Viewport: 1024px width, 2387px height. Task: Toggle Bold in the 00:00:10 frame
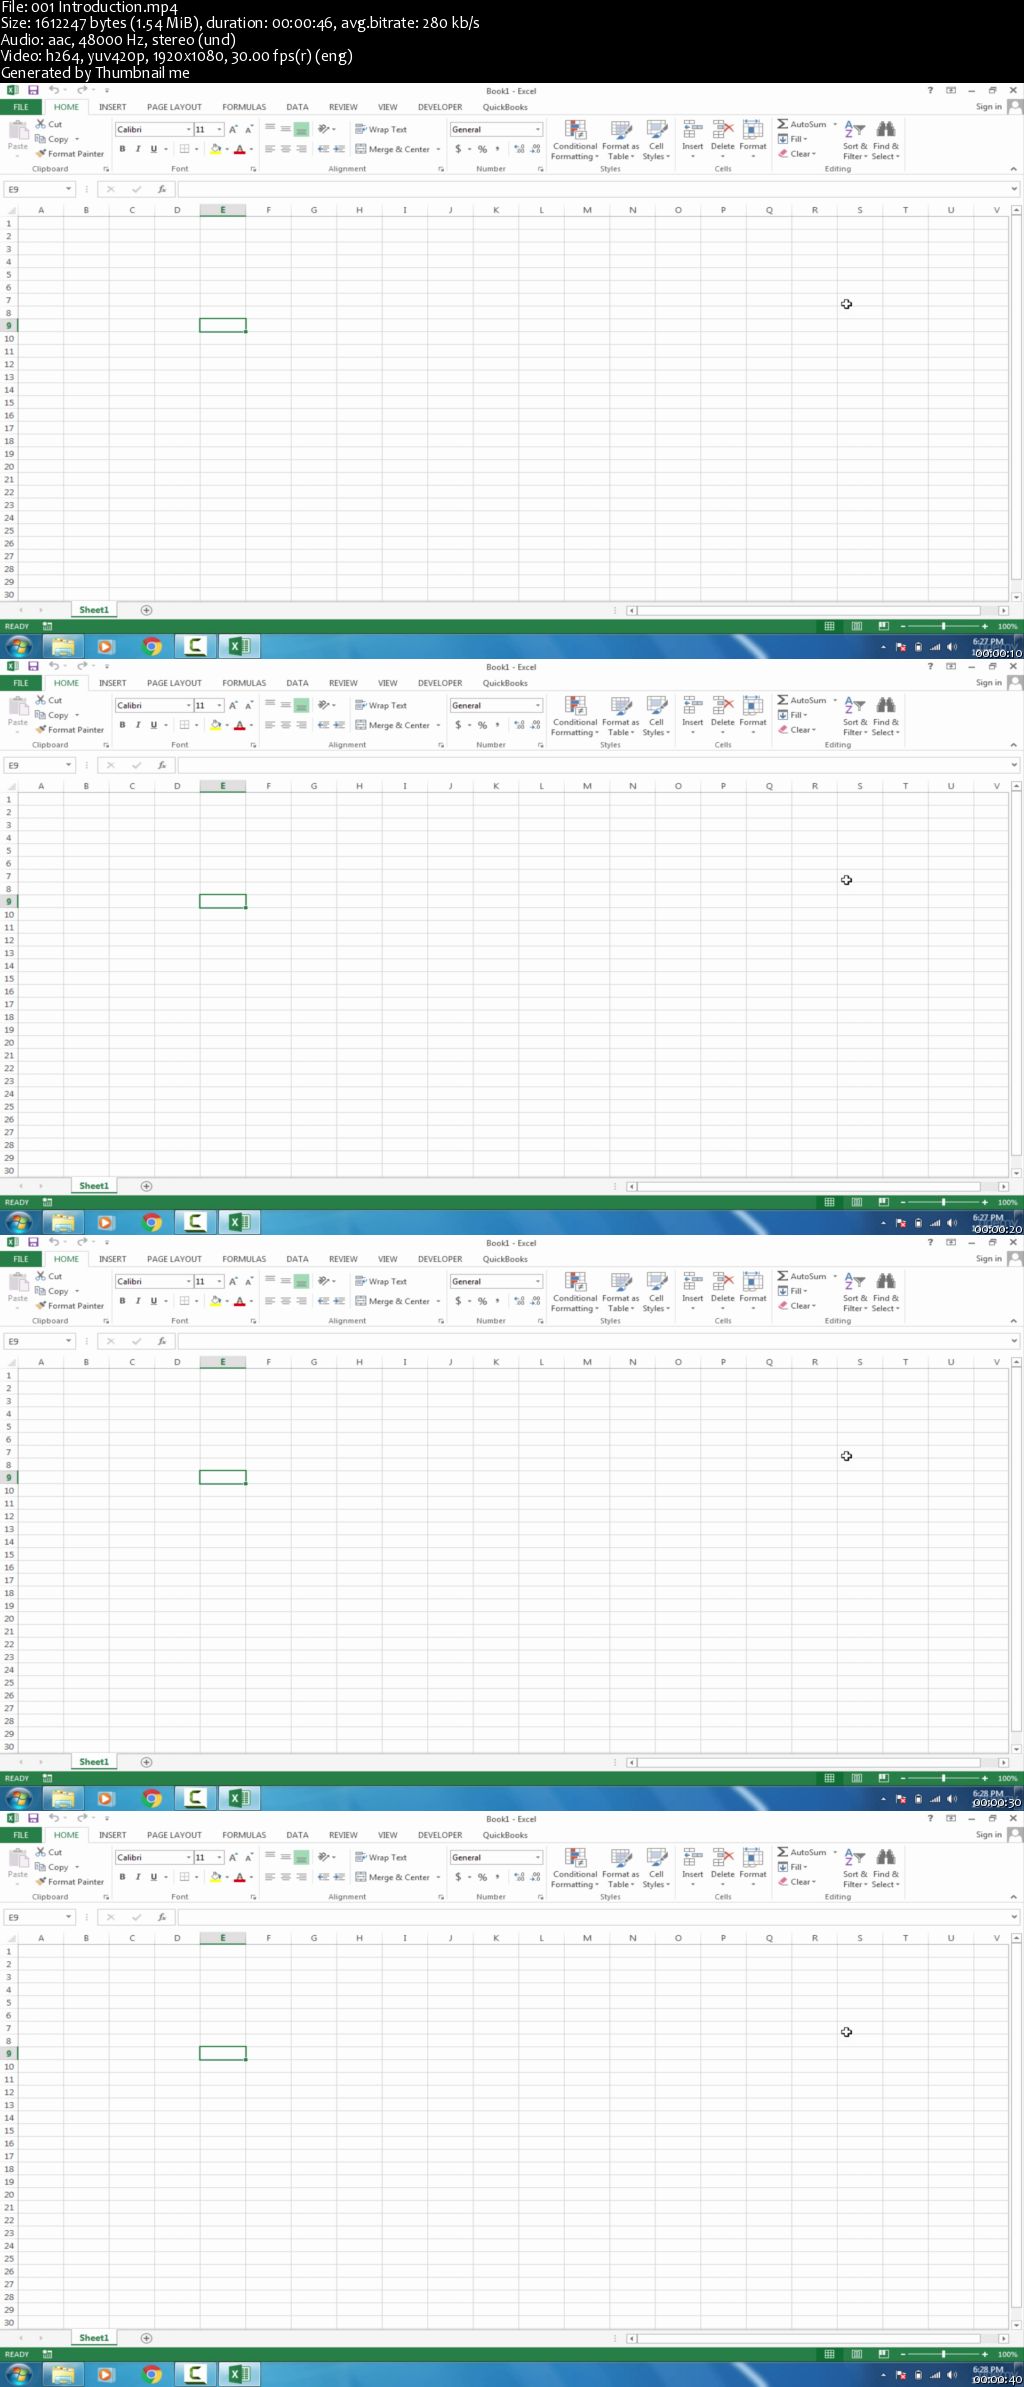coord(122,149)
